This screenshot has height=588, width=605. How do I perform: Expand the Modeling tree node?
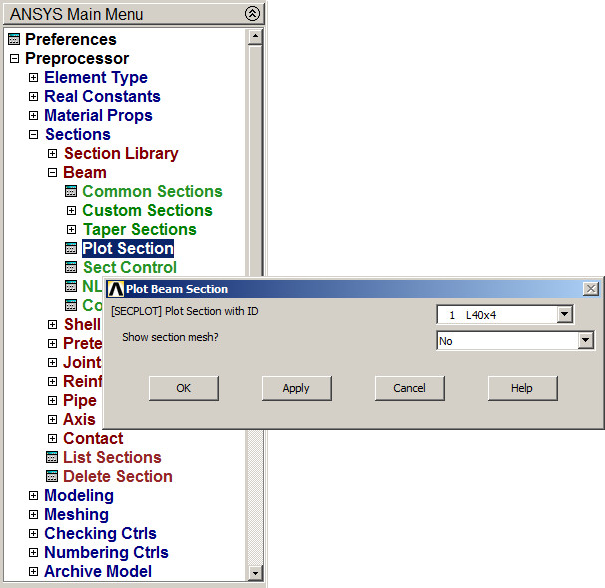(33, 496)
